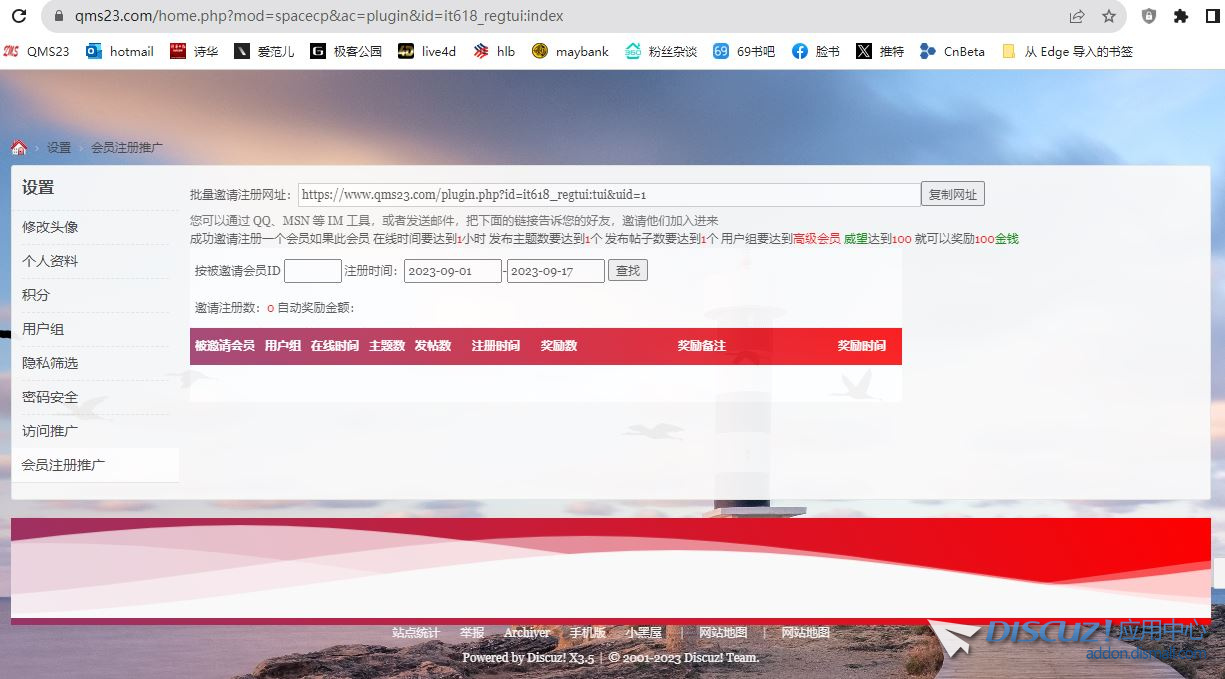Open the 从 Edge 导入的书签 folder
Image resolution: width=1225 pixels, height=679 pixels.
tap(1067, 51)
